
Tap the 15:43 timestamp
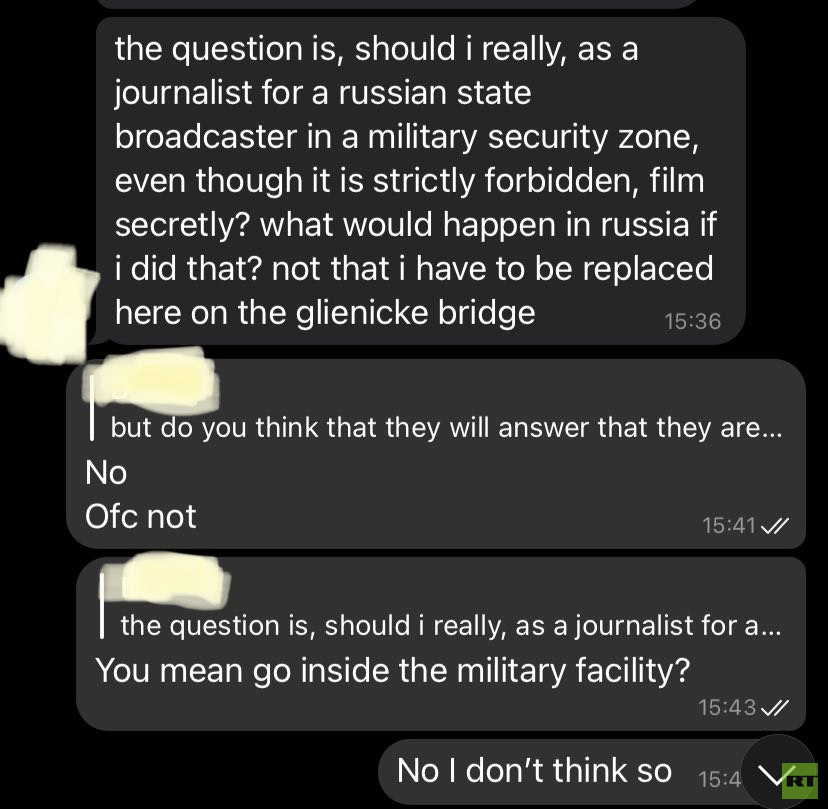coord(727,707)
